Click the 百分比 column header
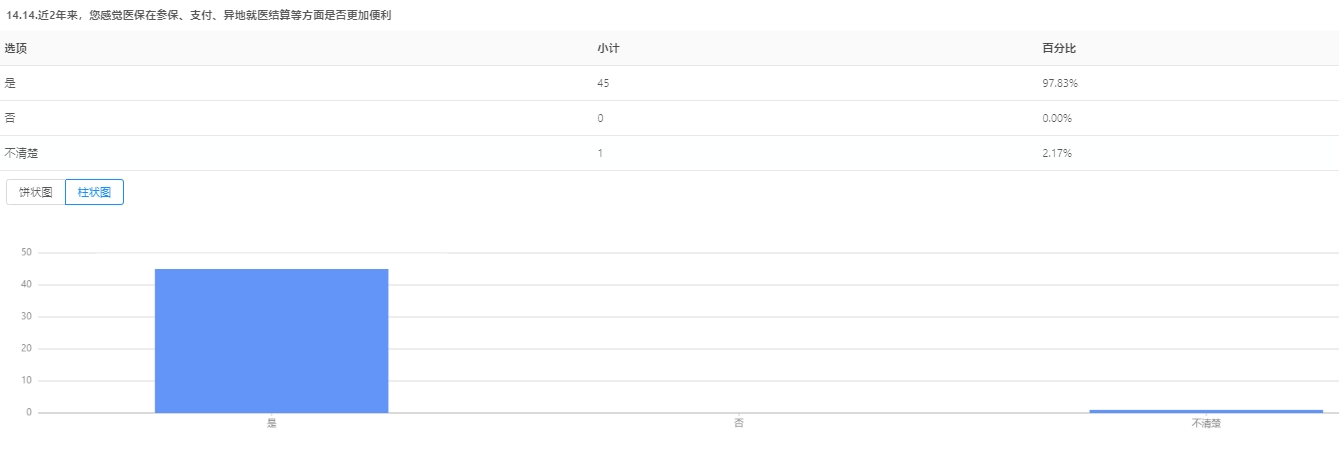The height and width of the screenshot is (449, 1339). tap(1059, 48)
